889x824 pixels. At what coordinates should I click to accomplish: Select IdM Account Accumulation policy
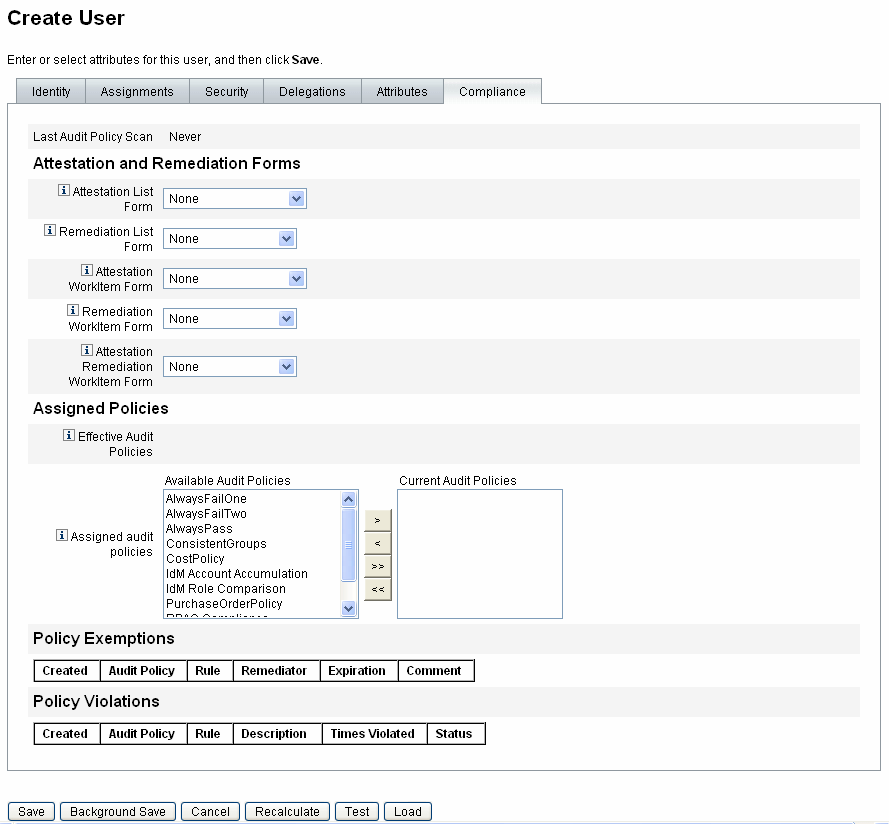(x=237, y=574)
